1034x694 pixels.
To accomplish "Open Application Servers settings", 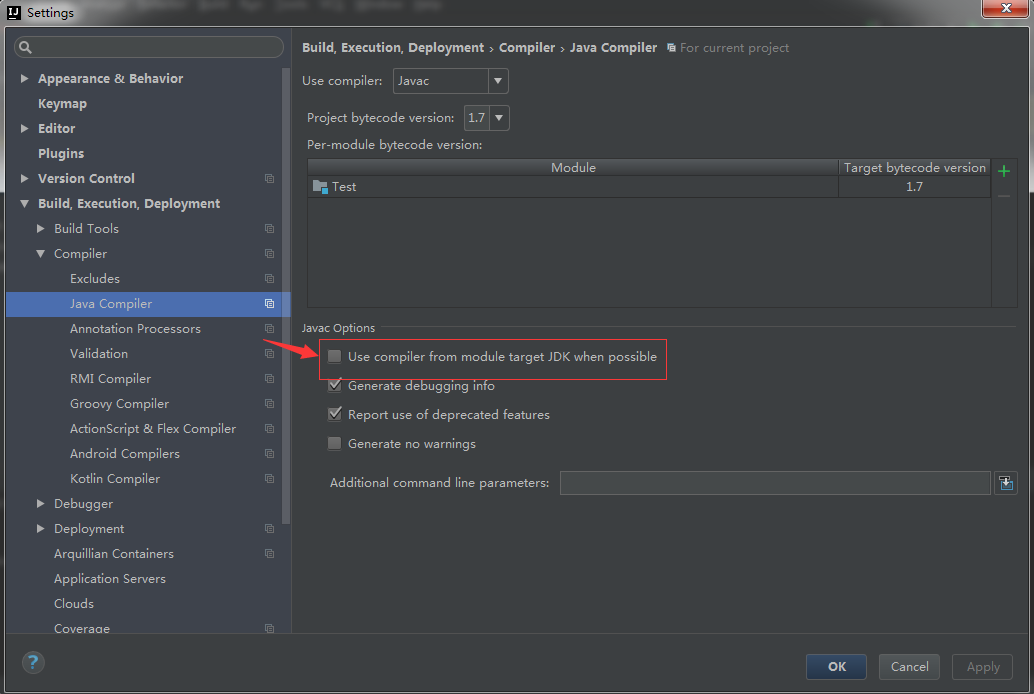I will (x=109, y=579).
